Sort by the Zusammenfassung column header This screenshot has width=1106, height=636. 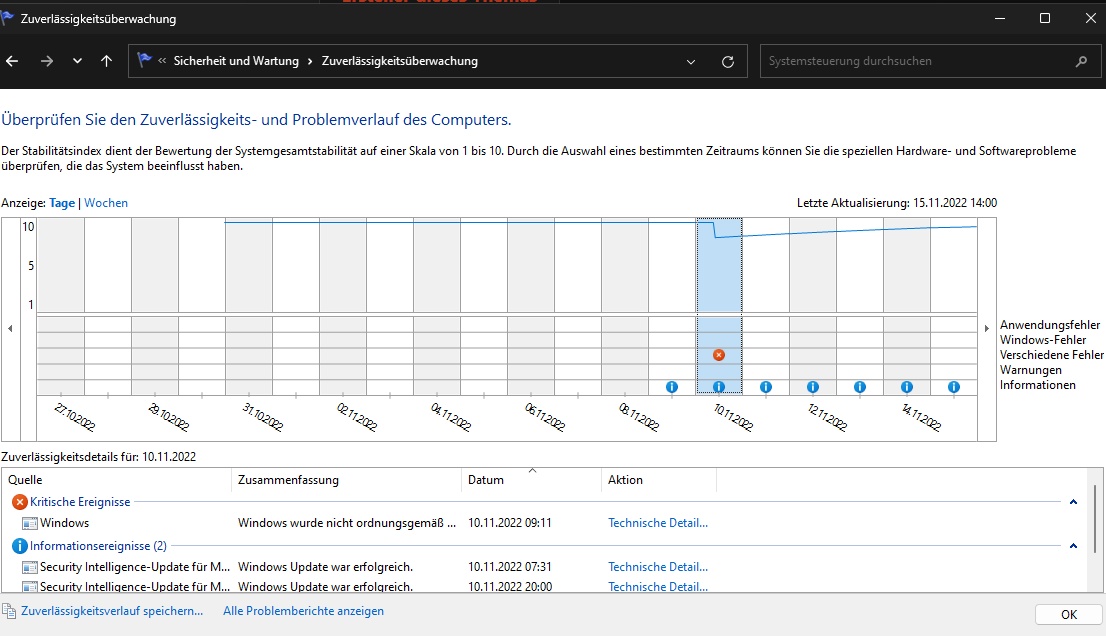click(346, 480)
